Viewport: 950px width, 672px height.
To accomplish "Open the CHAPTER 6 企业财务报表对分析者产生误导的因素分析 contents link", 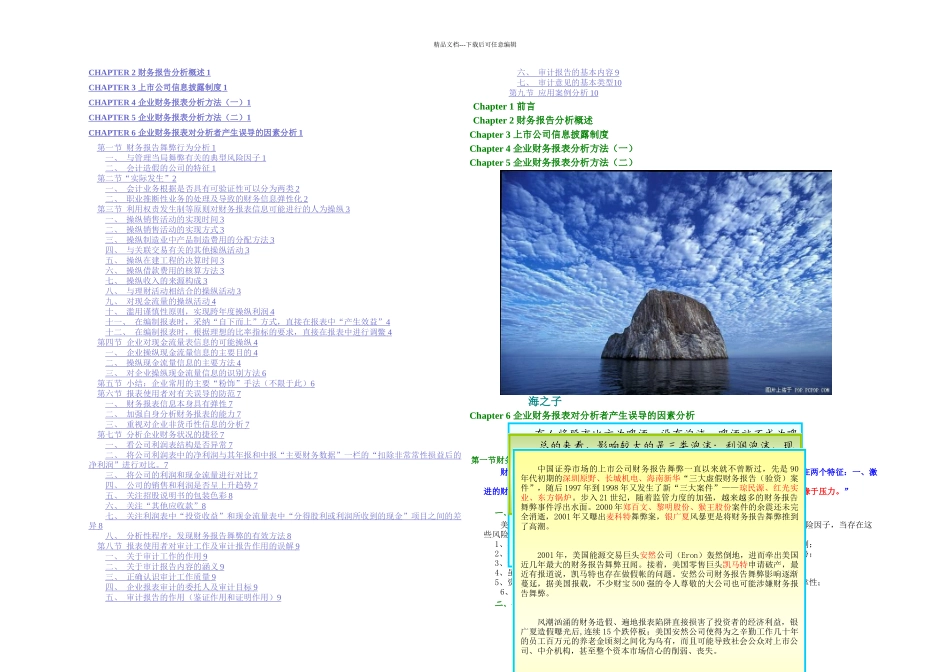I will (x=195, y=133).
